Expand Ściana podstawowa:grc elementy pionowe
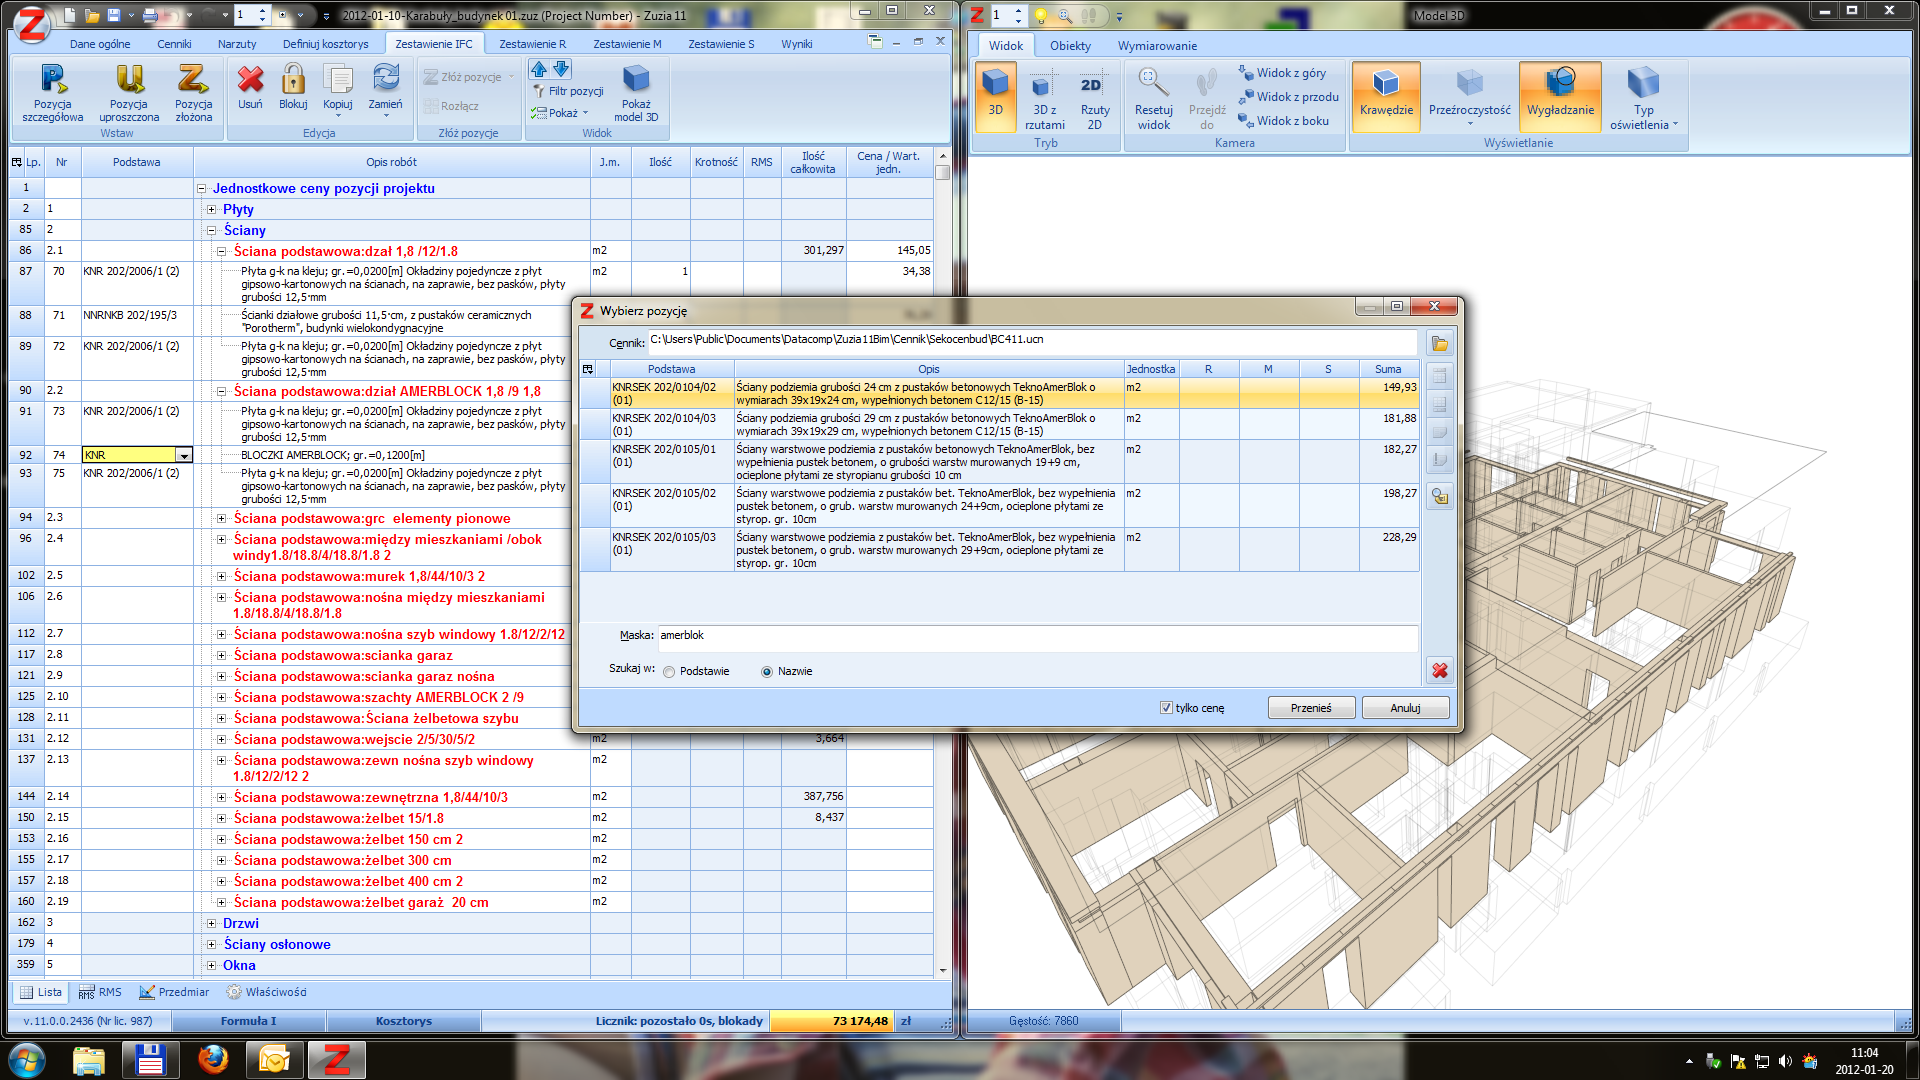Image resolution: width=1920 pixels, height=1080 pixels. pyautogui.click(x=222, y=519)
